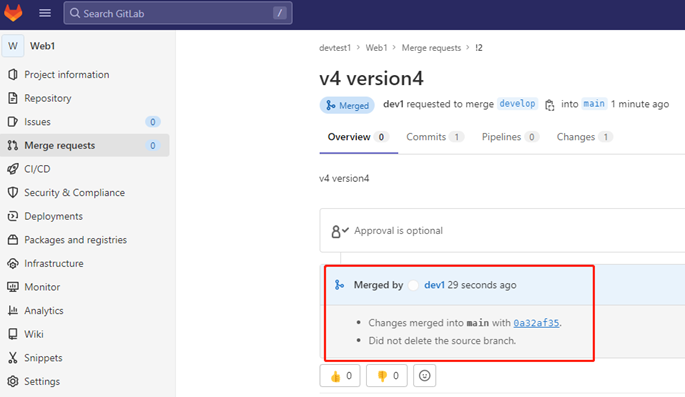Switch to the Commits tab
The width and height of the screenshot is (685, 397).
click(434, 137)
